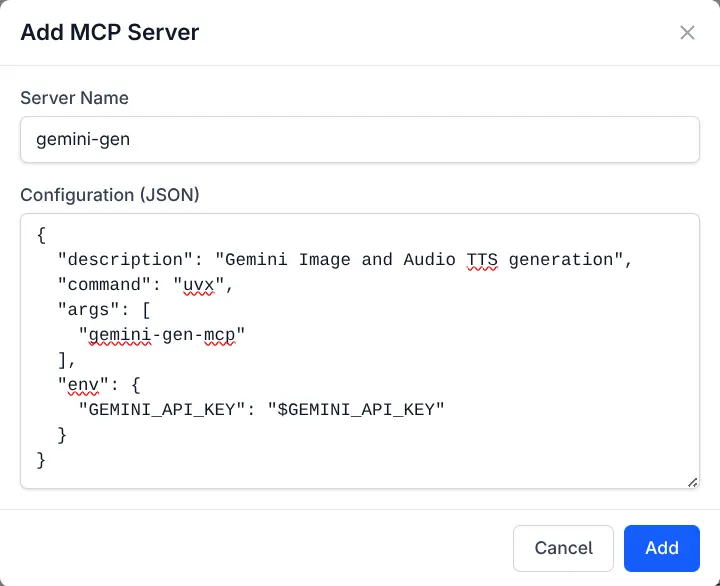Place cursor at opening curly brace
720x586 pixels.
41,236
